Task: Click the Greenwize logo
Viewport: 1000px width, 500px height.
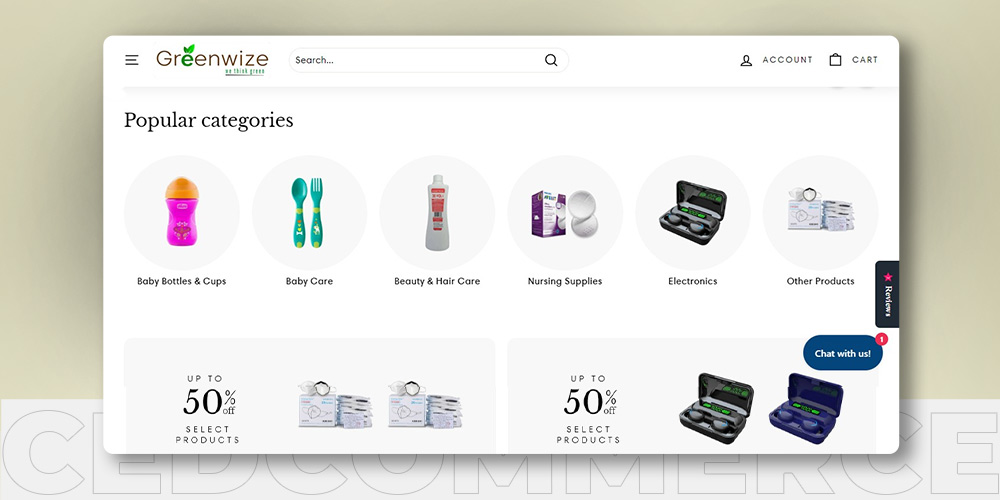Action: [x=212, y=60]
